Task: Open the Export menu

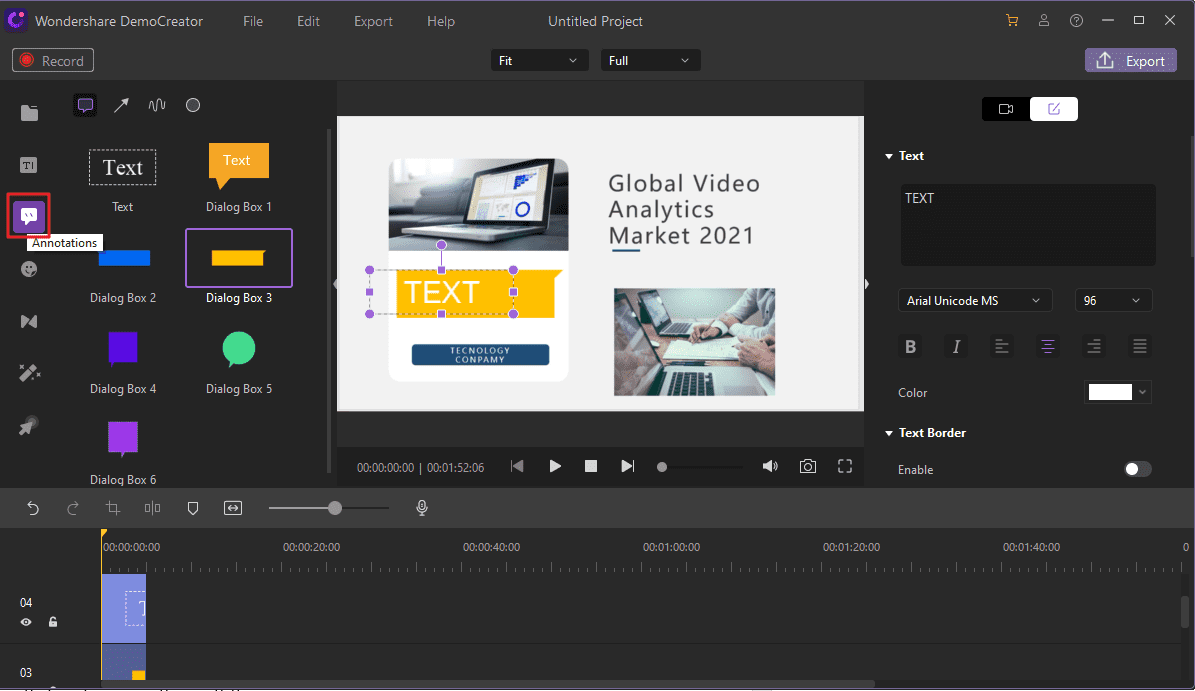Action: point(373,21)
